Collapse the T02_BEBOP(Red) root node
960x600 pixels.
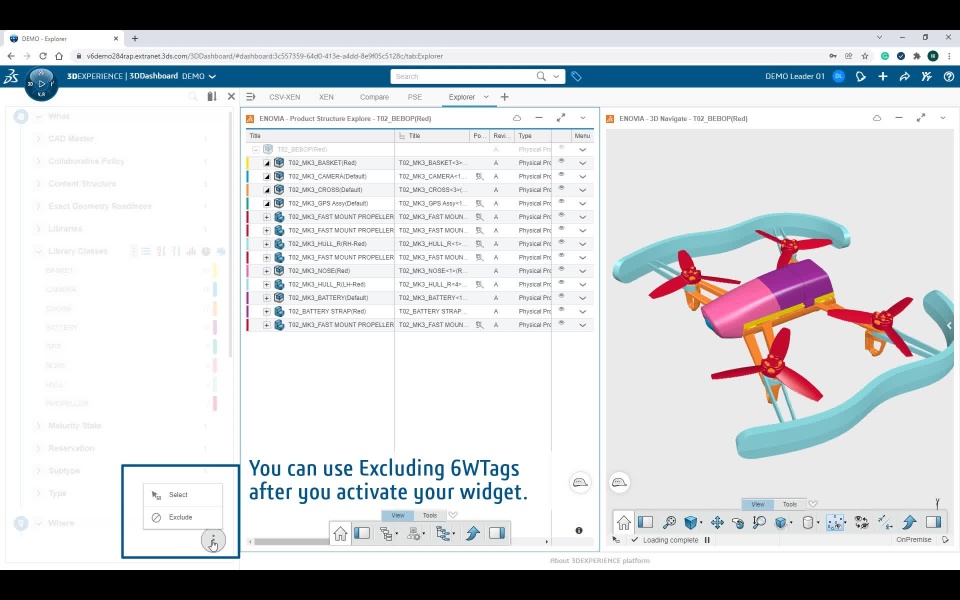click(x=256, y=149)
